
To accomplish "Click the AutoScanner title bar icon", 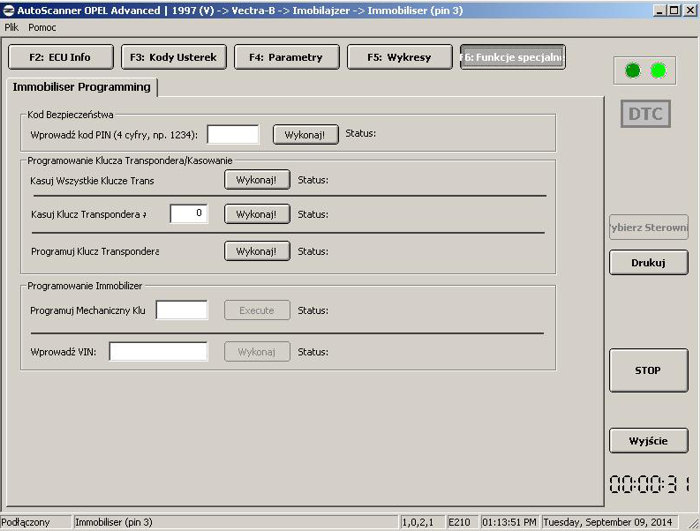I will click(8, 10).
